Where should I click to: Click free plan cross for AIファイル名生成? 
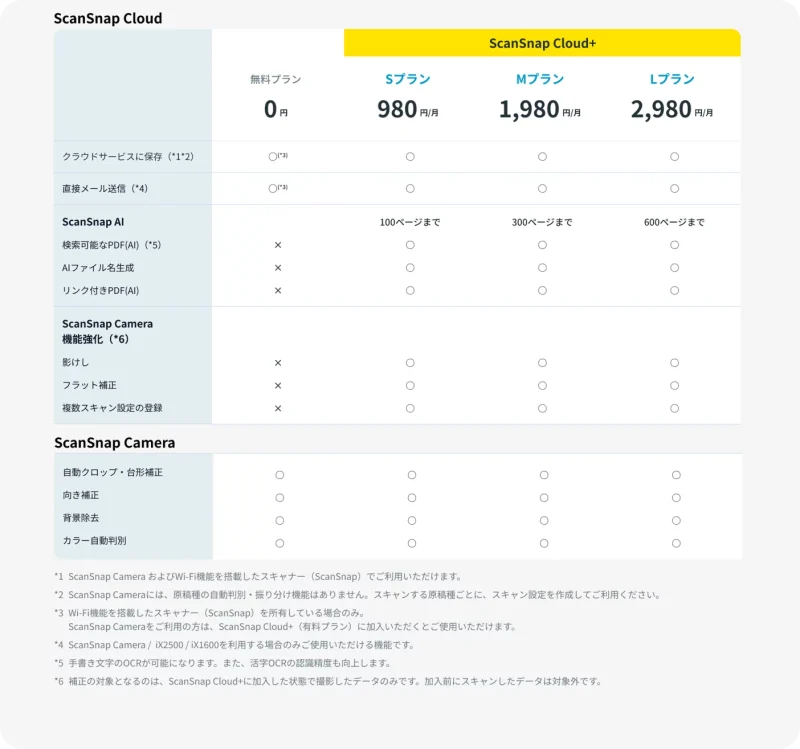pos(278,267)
